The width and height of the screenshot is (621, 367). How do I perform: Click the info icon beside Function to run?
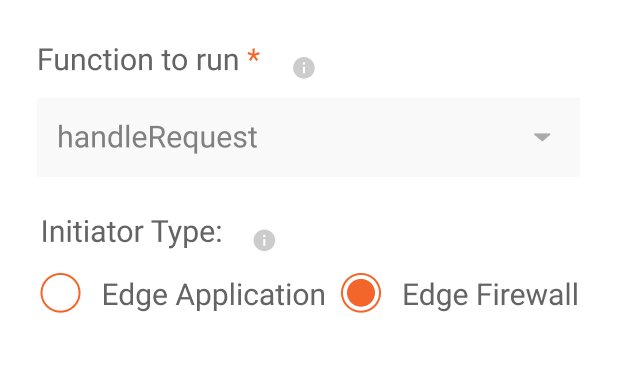click(x=304, y=68)
